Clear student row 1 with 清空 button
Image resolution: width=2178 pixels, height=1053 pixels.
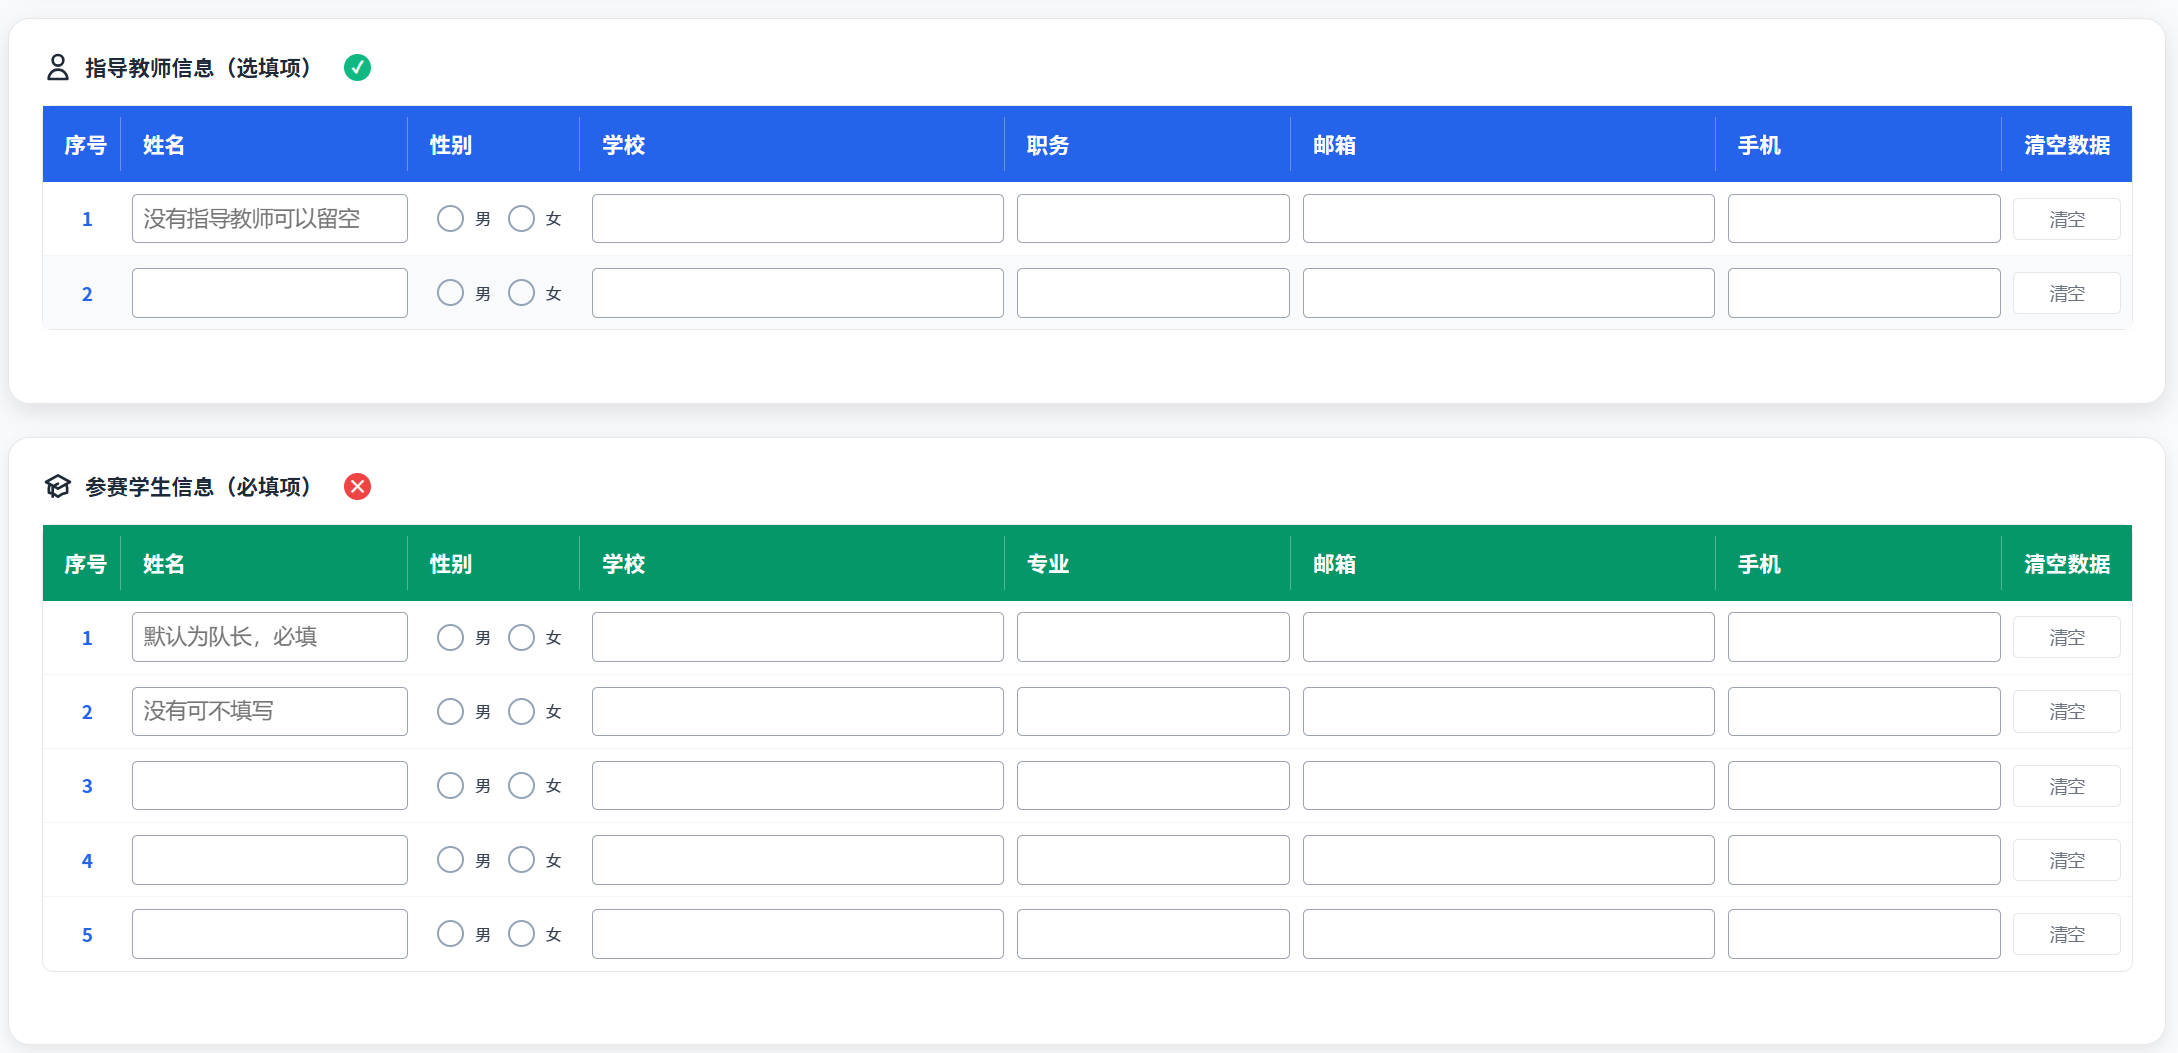(x=2066, y=637)
